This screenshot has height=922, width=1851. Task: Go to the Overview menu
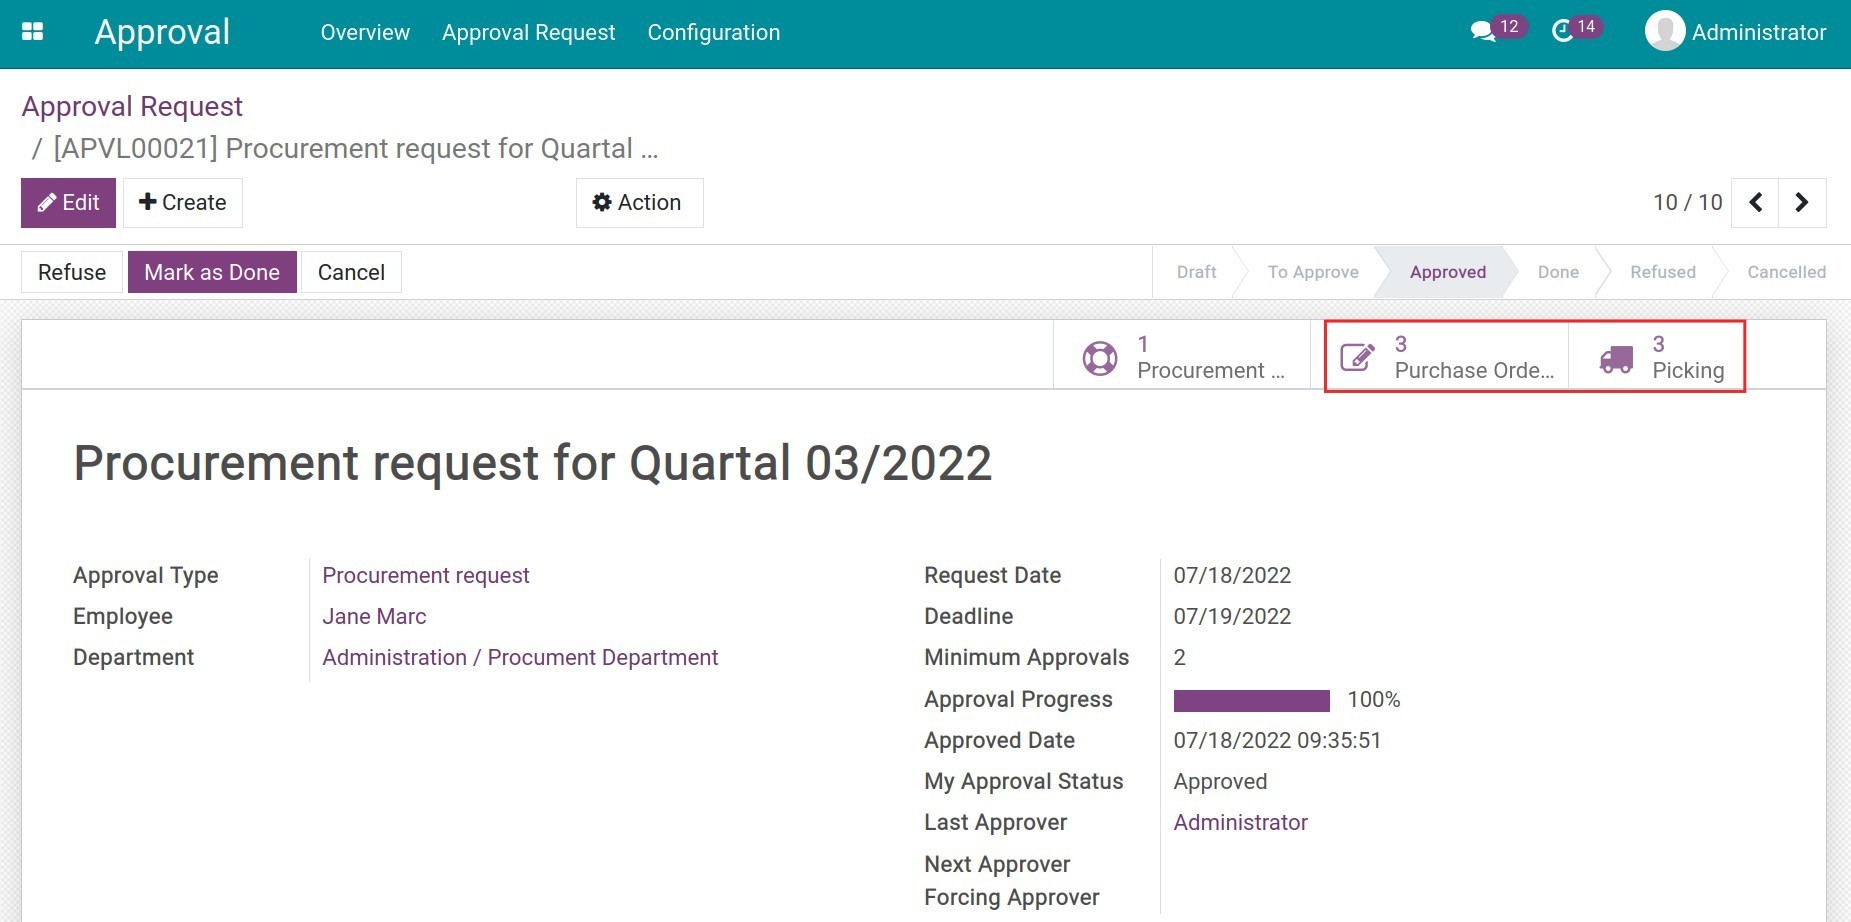click(x=365, y=33)
